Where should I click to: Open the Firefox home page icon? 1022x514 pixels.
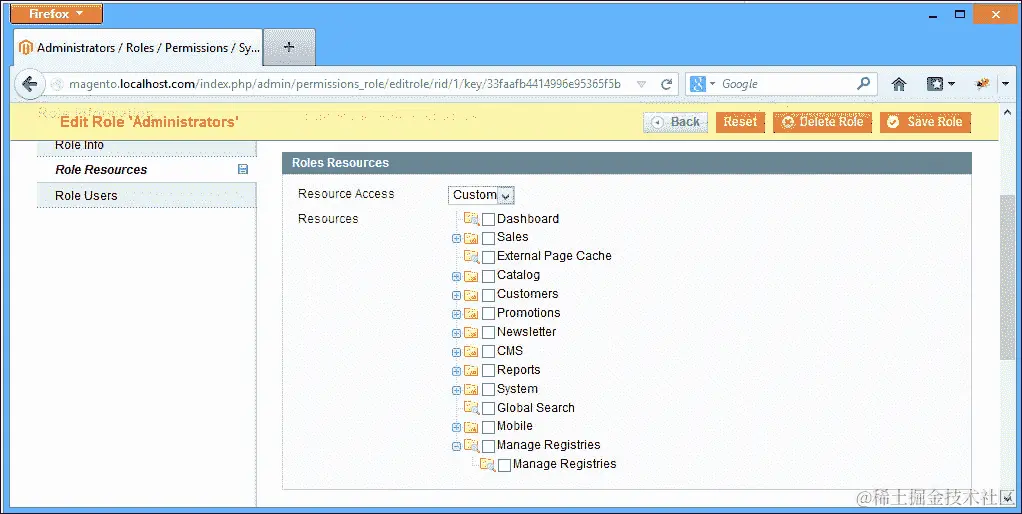point(899,84)
